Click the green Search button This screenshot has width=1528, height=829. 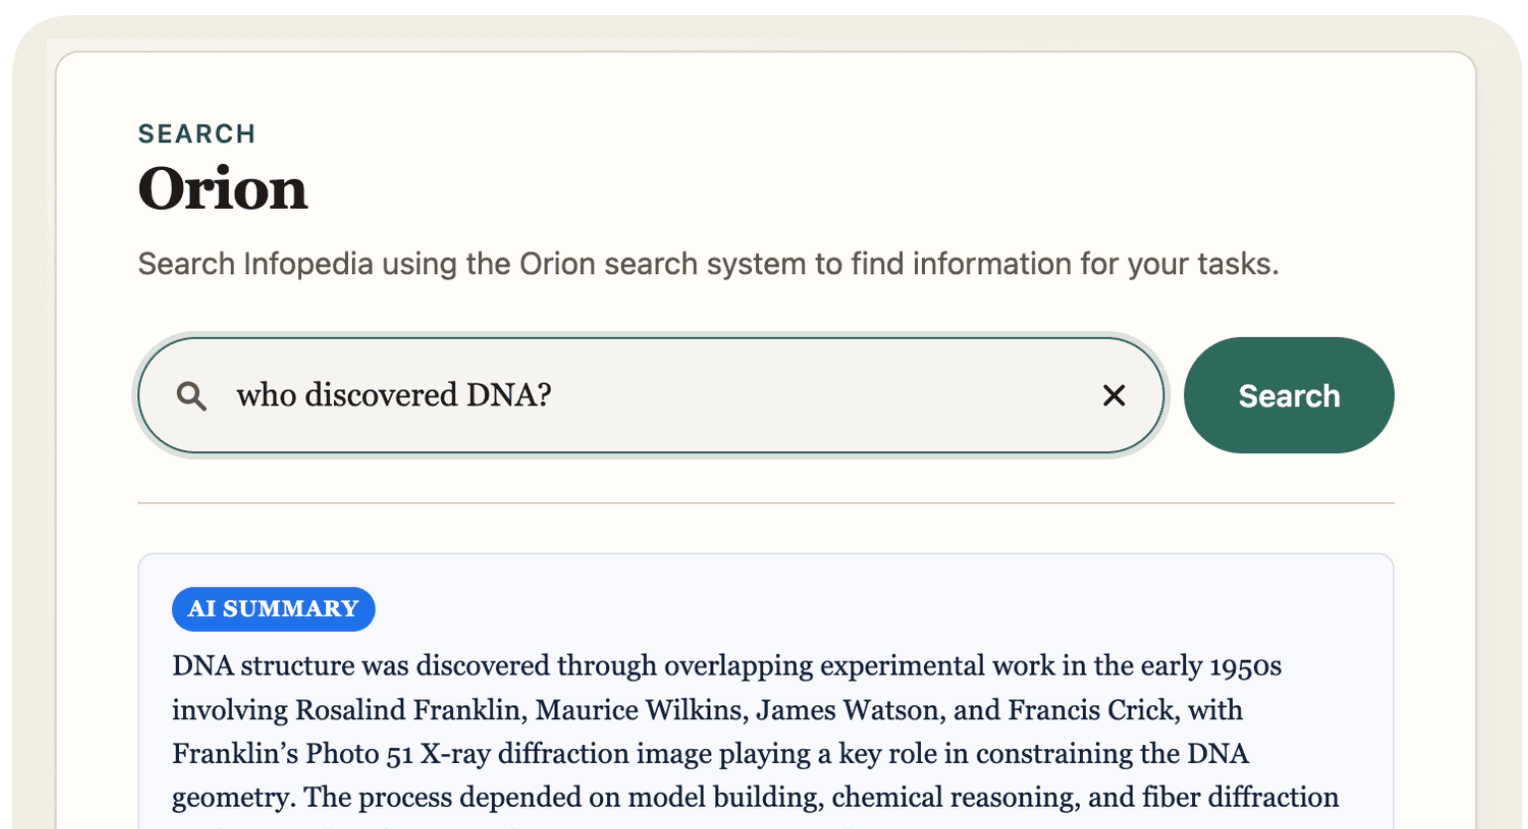1288,395
